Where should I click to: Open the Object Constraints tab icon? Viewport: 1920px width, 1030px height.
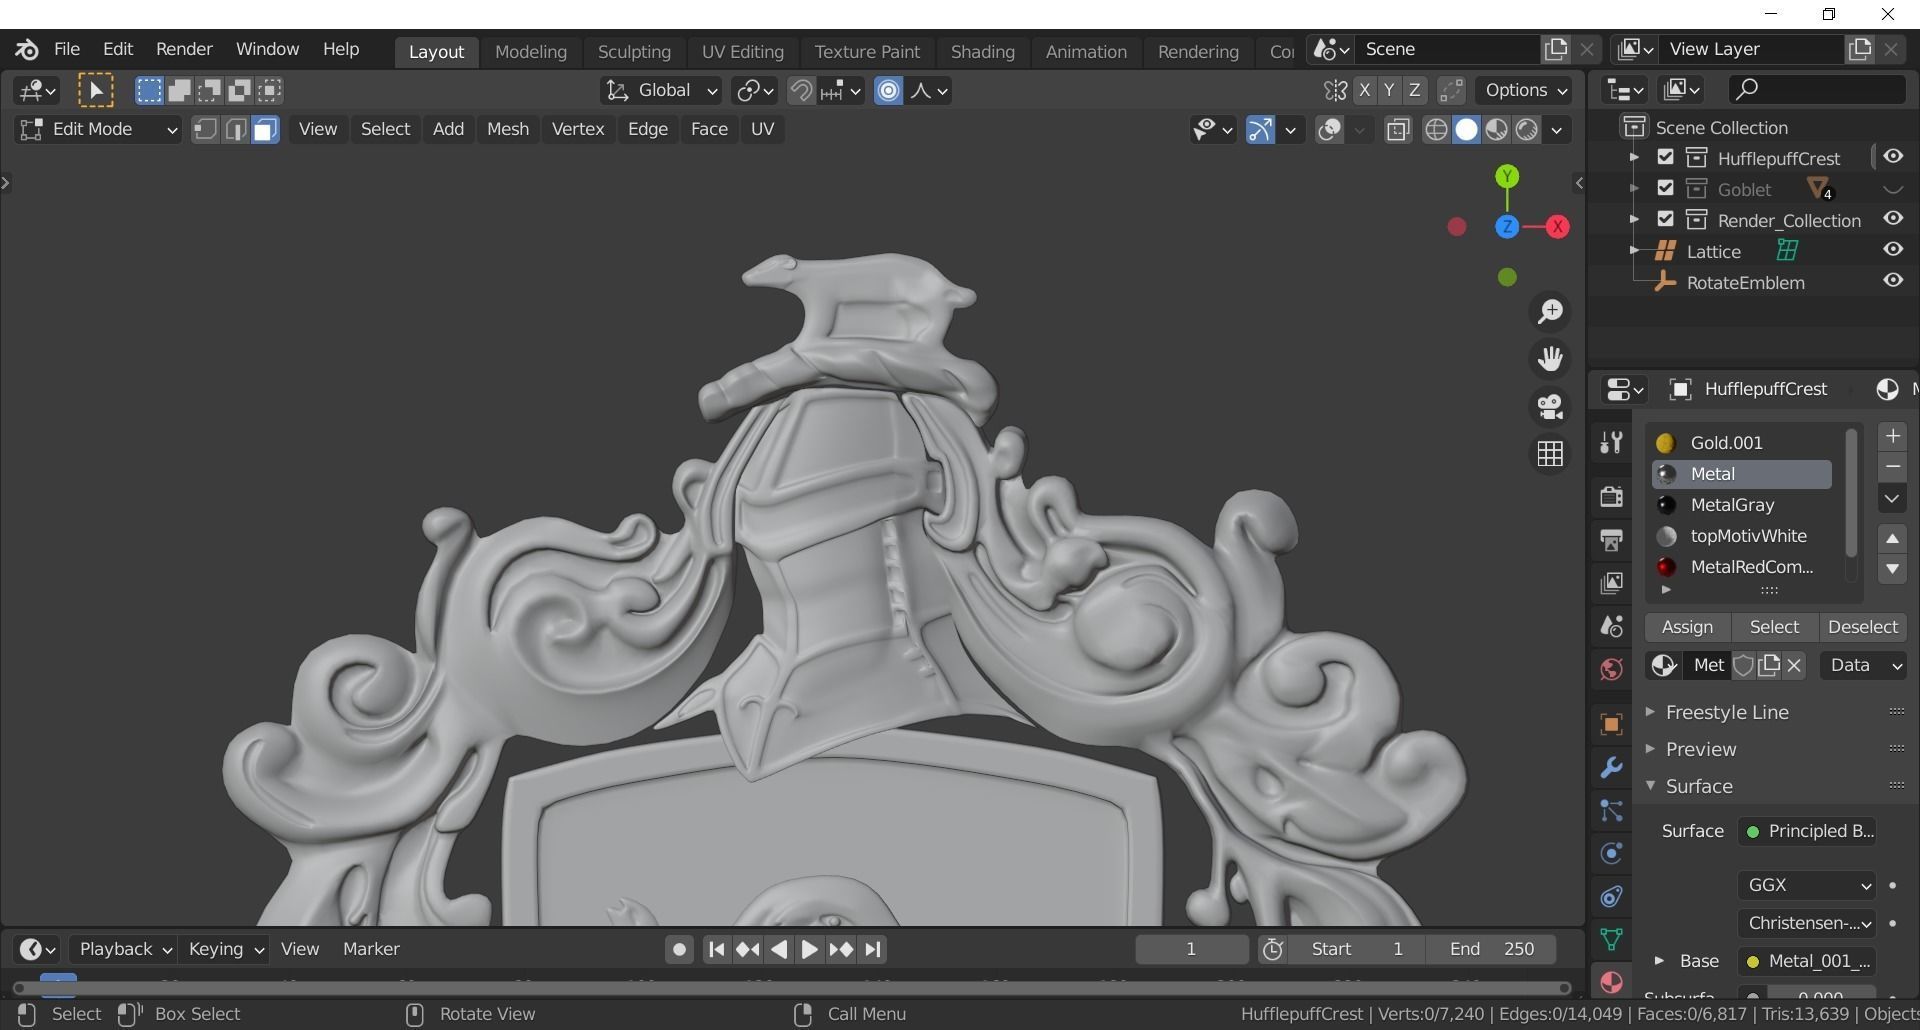1611,896
